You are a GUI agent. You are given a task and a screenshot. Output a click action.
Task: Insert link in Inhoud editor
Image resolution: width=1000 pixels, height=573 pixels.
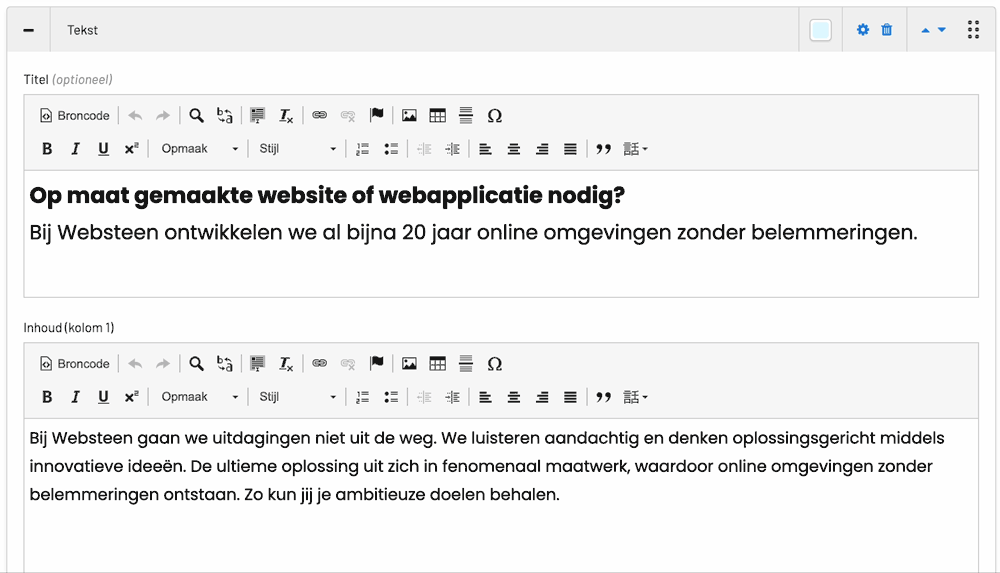coord(320,364)
